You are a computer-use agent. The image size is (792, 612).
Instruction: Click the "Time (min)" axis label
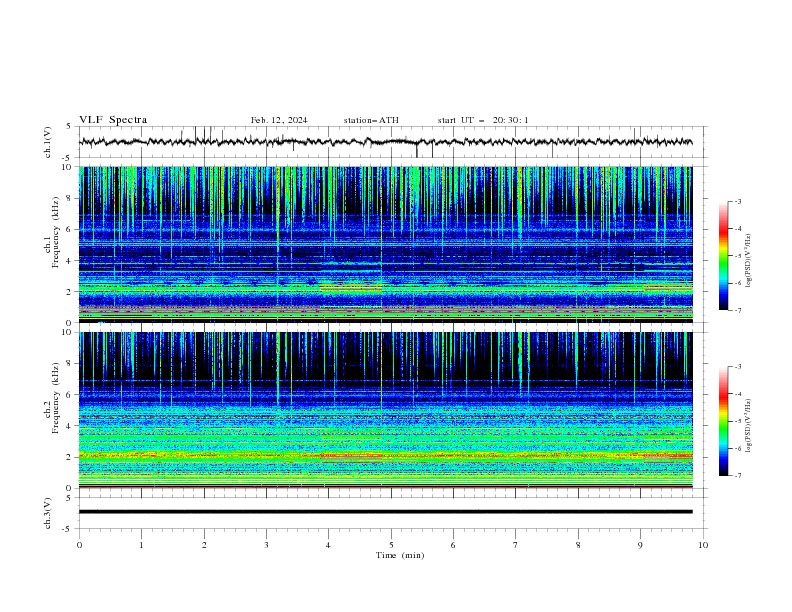[x=400, y=555]
